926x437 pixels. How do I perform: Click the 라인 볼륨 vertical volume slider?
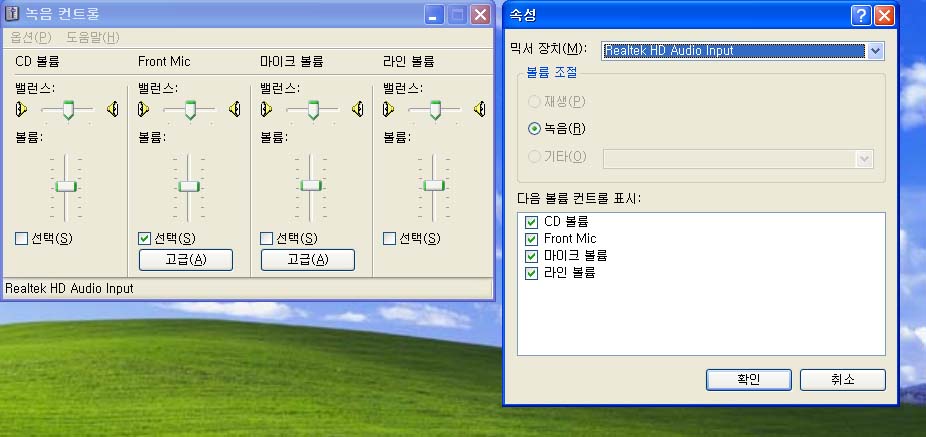433,185
